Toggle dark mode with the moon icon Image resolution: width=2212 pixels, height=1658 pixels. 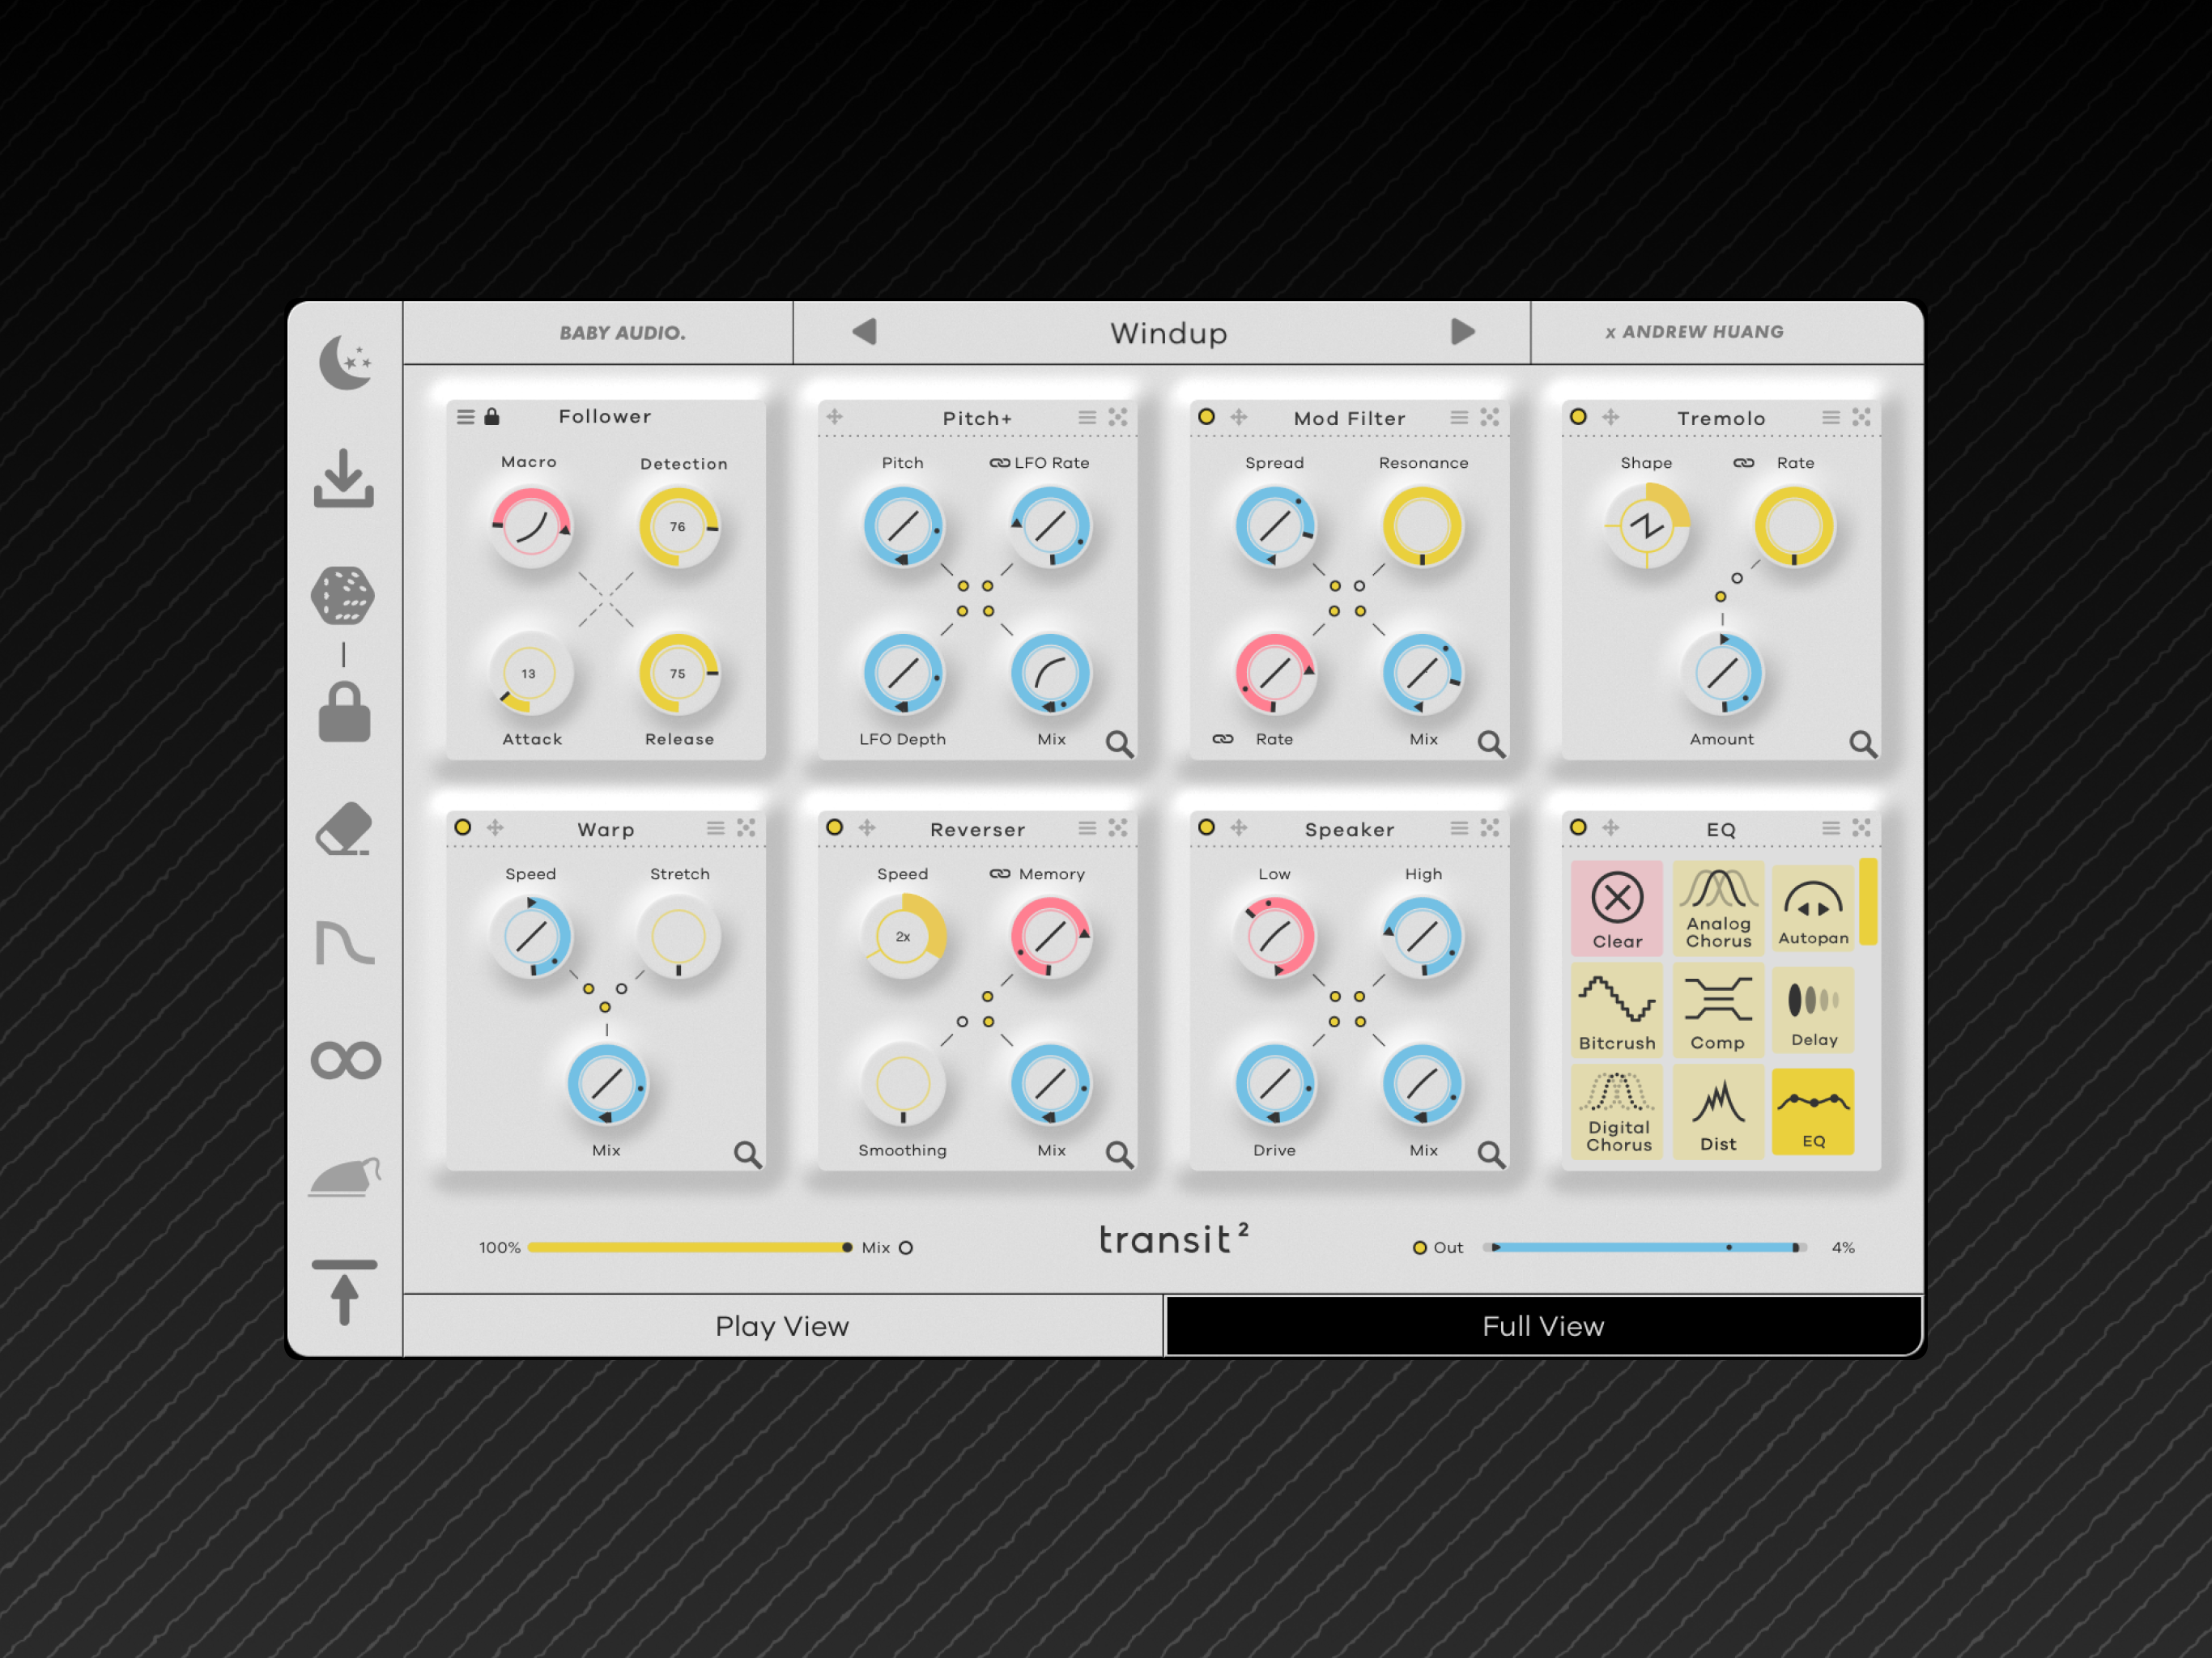click(345, 362)
